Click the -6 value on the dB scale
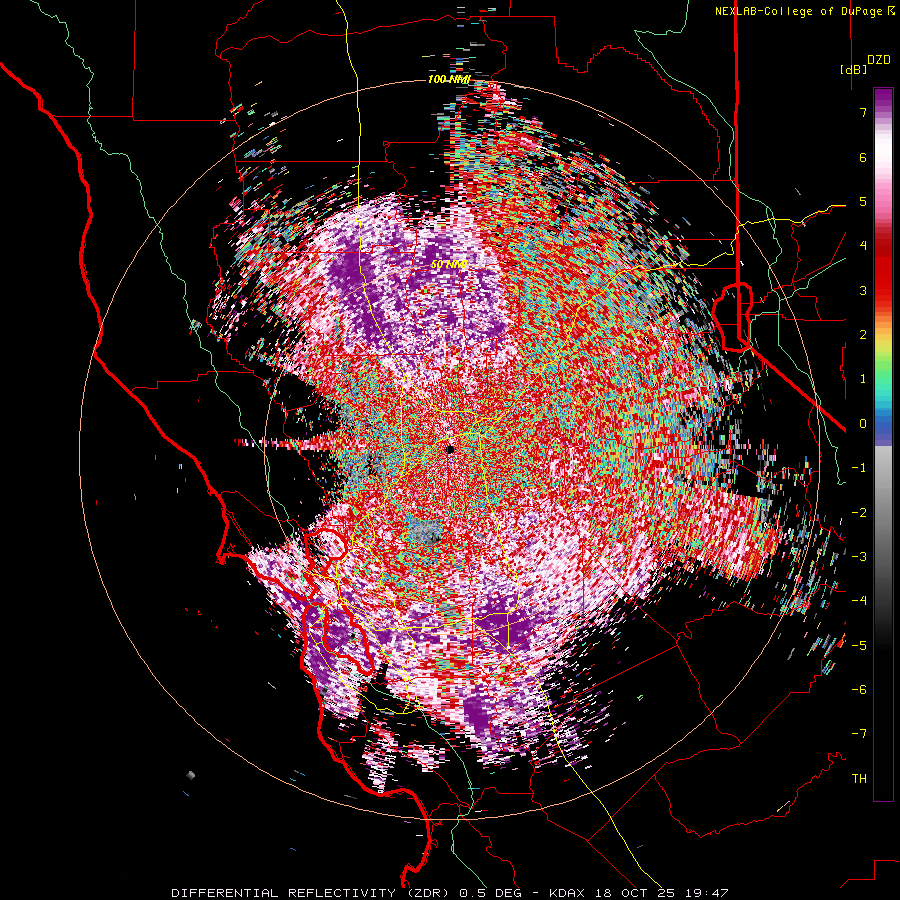This screenshot has width=900, height=900. coord(859,690)
